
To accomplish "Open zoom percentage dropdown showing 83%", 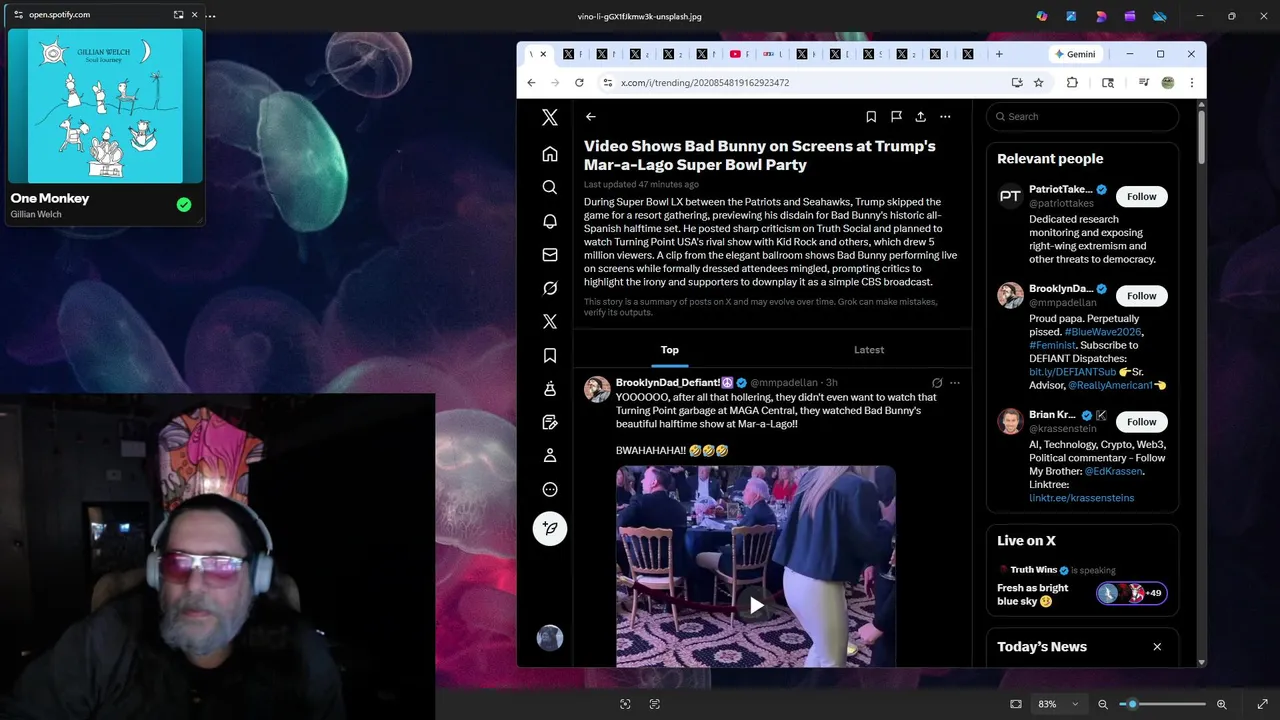I will pos(1057,704).
